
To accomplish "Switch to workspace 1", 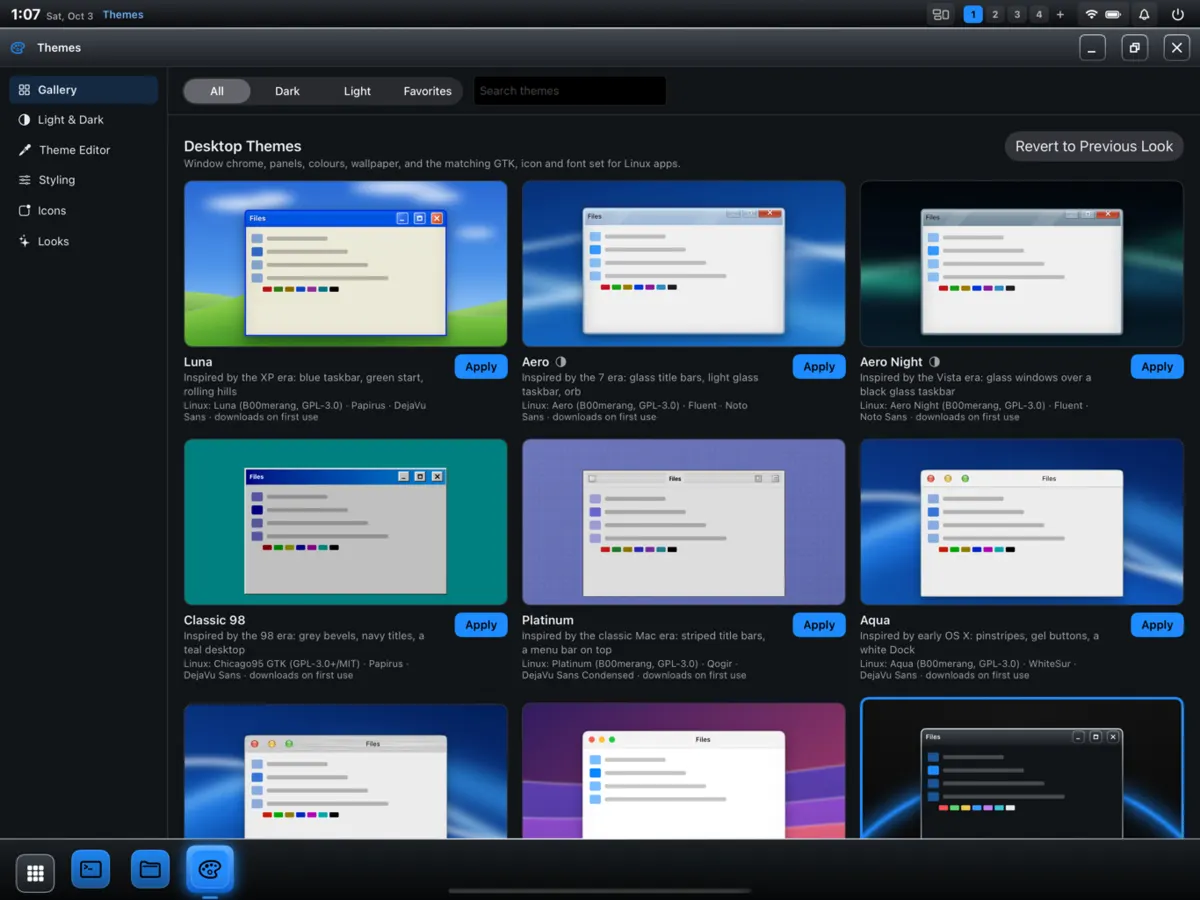I will (x=973, y=15).
